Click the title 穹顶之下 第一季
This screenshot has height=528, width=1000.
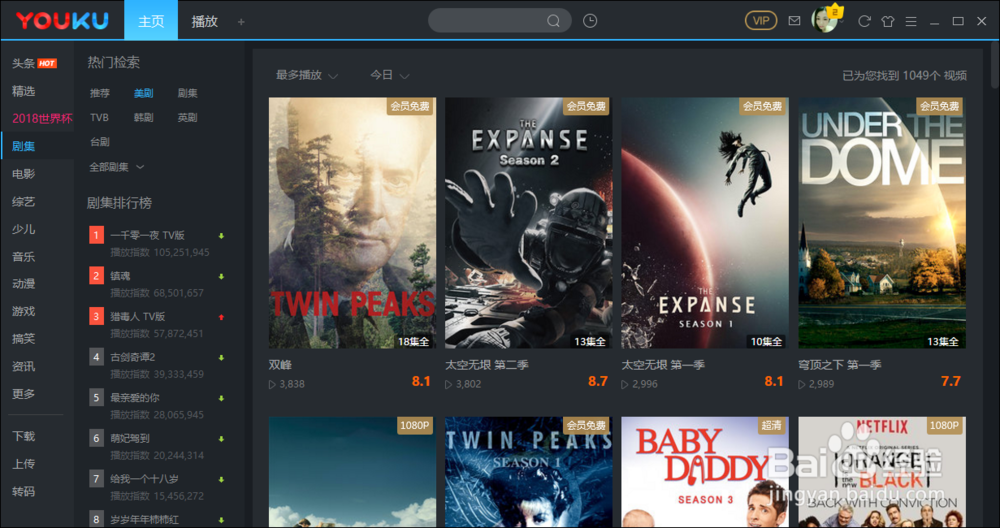tap(840, 365)
